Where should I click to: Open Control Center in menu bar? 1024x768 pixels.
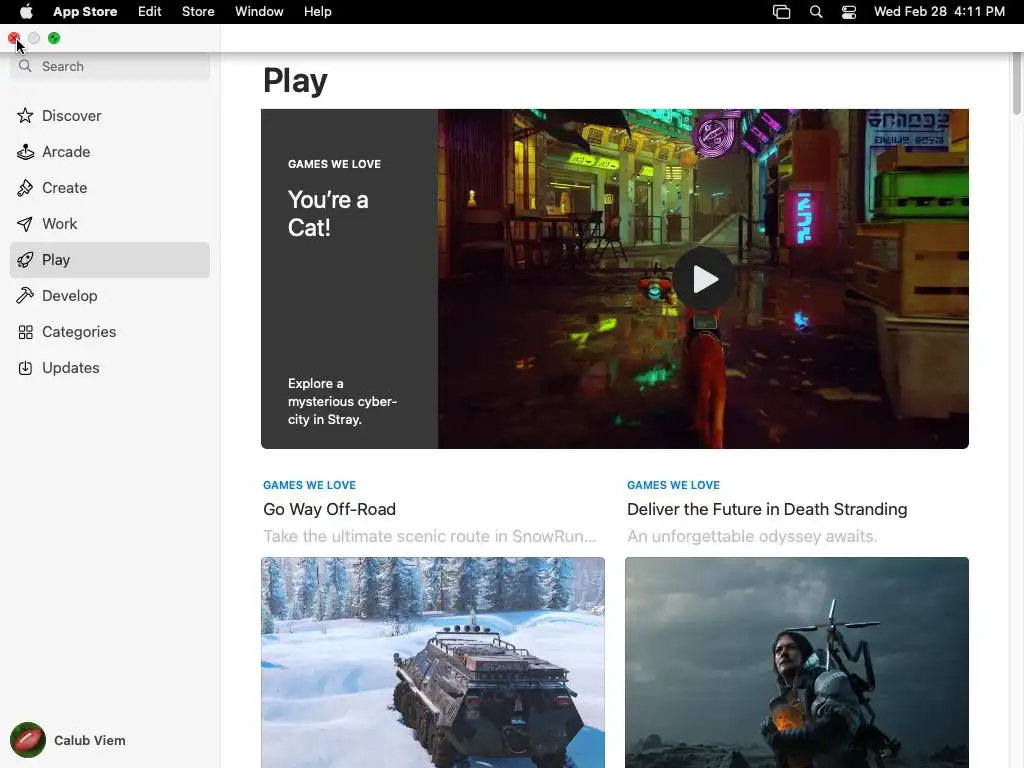click(848, 12)
